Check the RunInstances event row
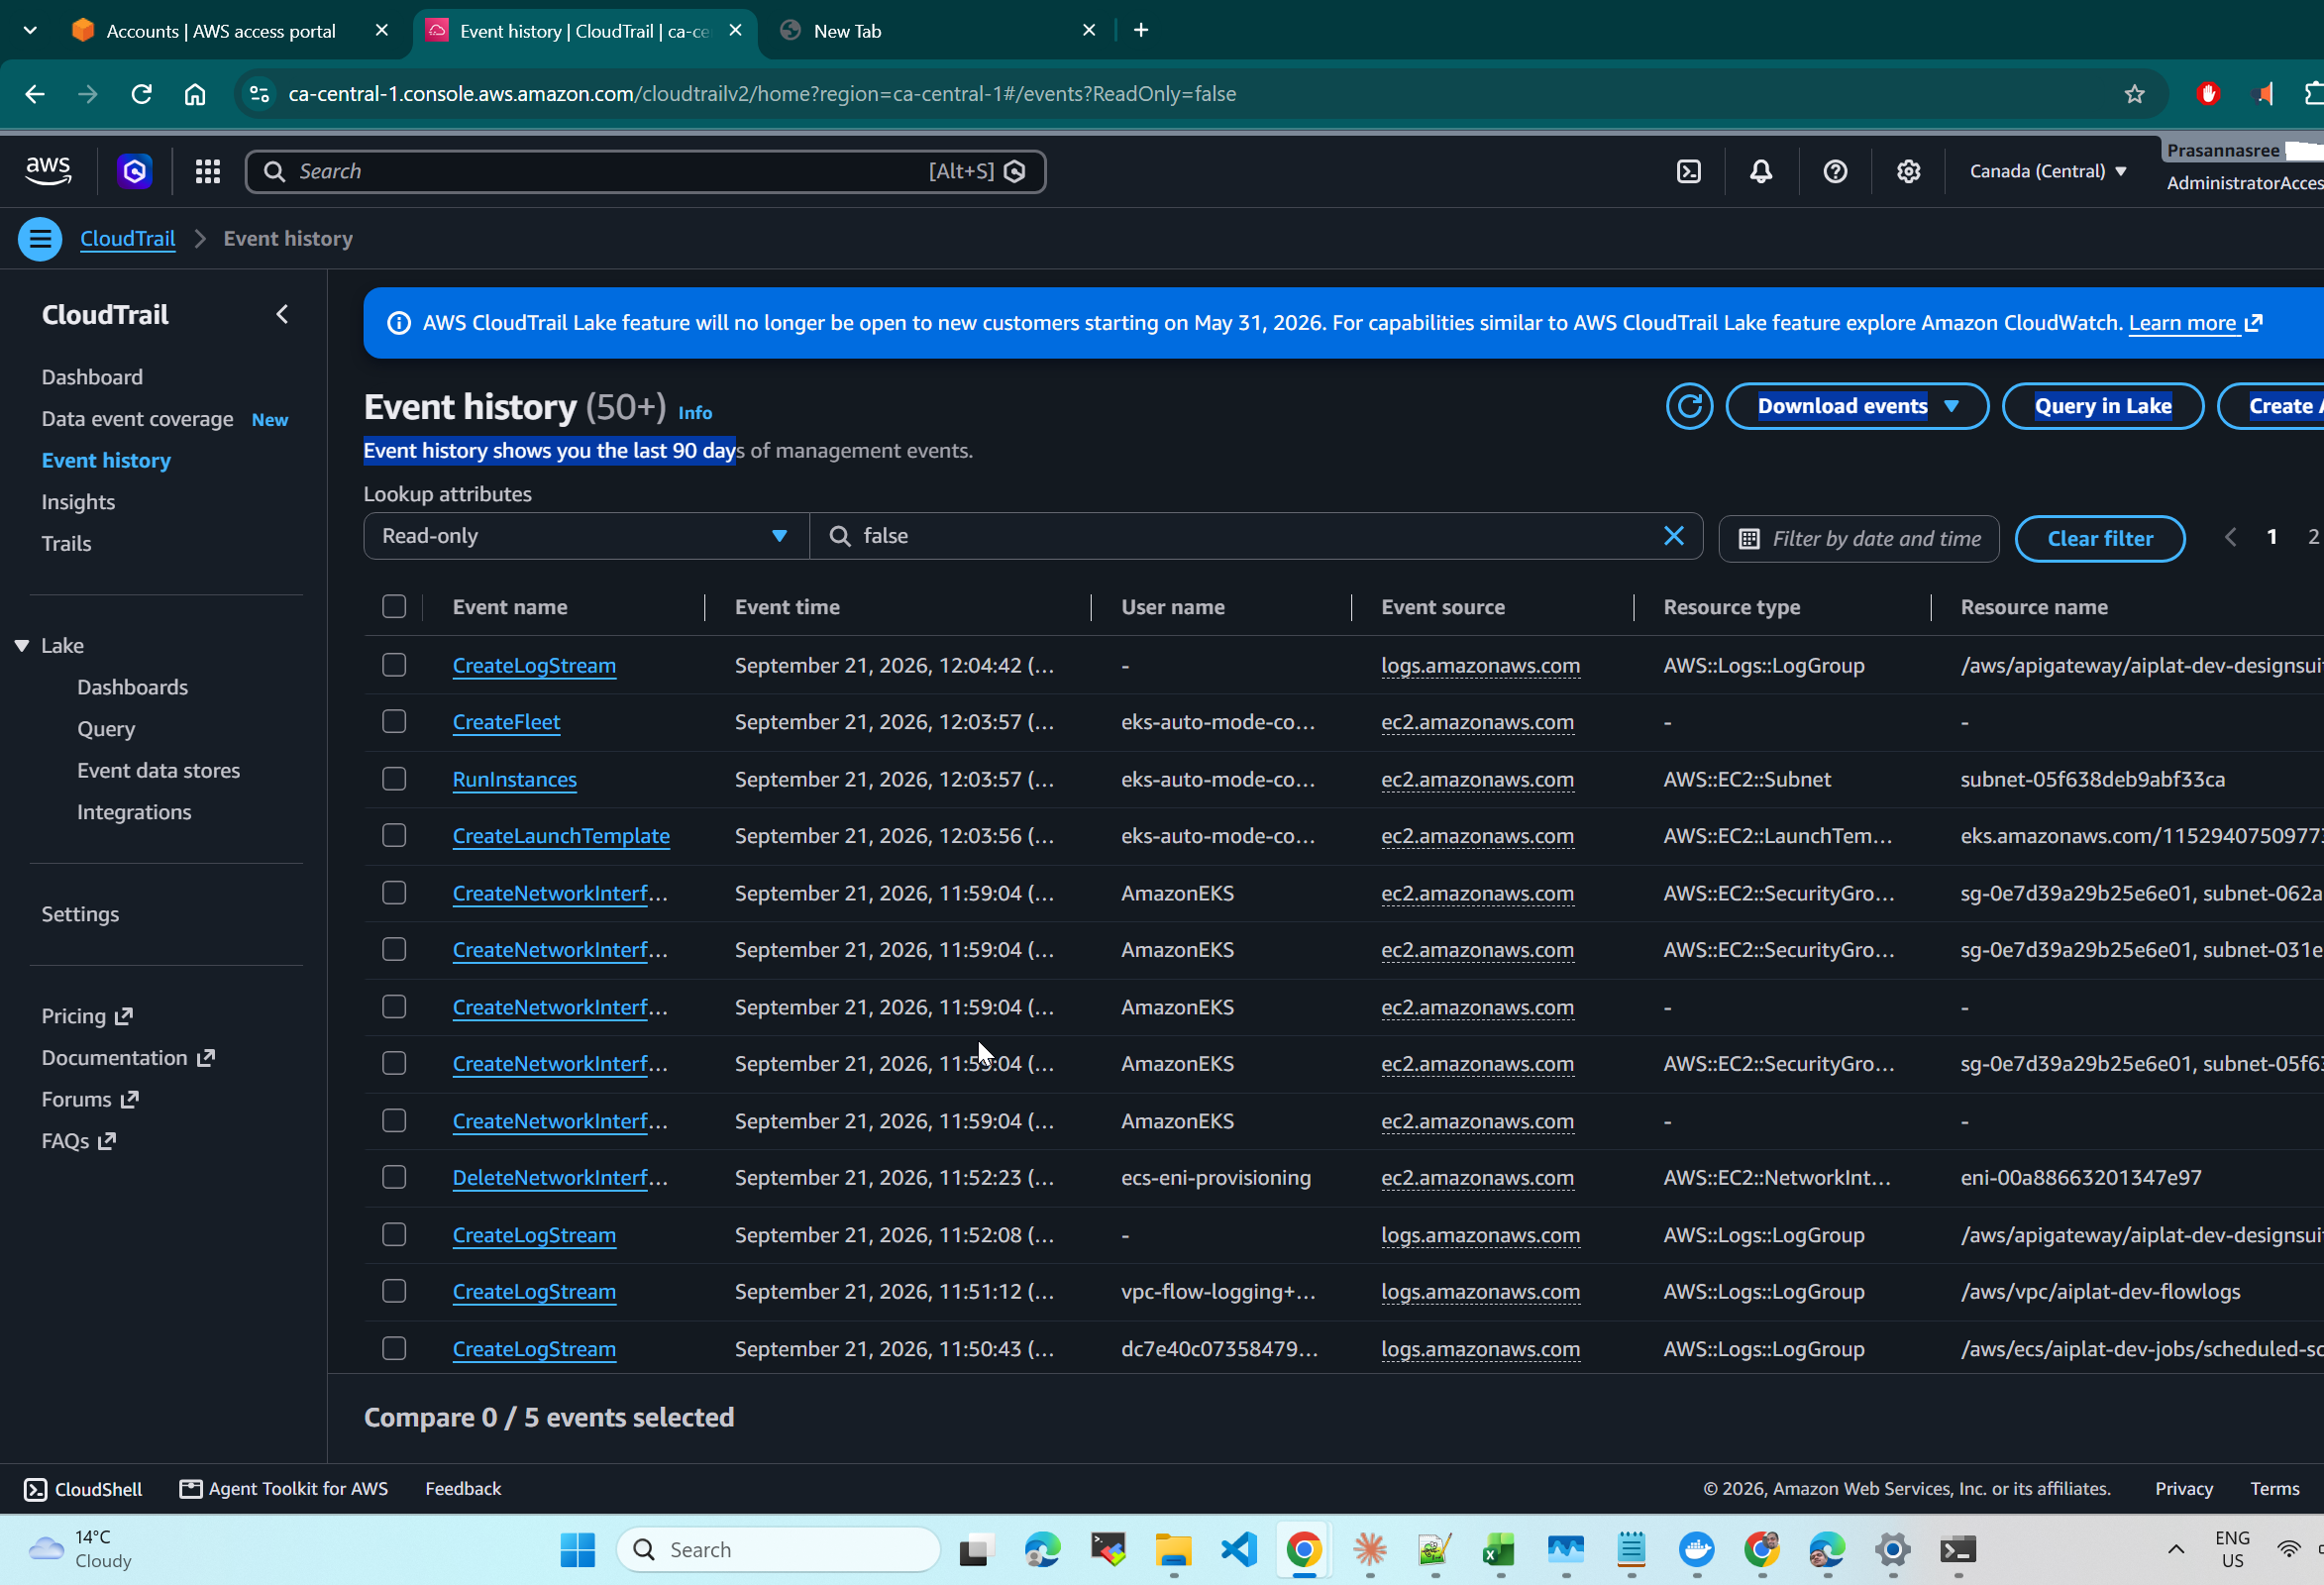The width and height of the screenshot is (2324, 1585). (394, 779)
